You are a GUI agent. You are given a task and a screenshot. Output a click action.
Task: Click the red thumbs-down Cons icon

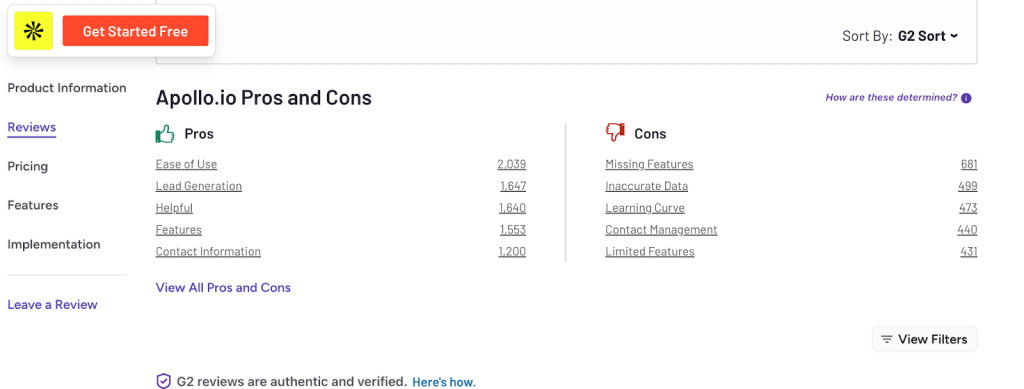click(615, 132)
